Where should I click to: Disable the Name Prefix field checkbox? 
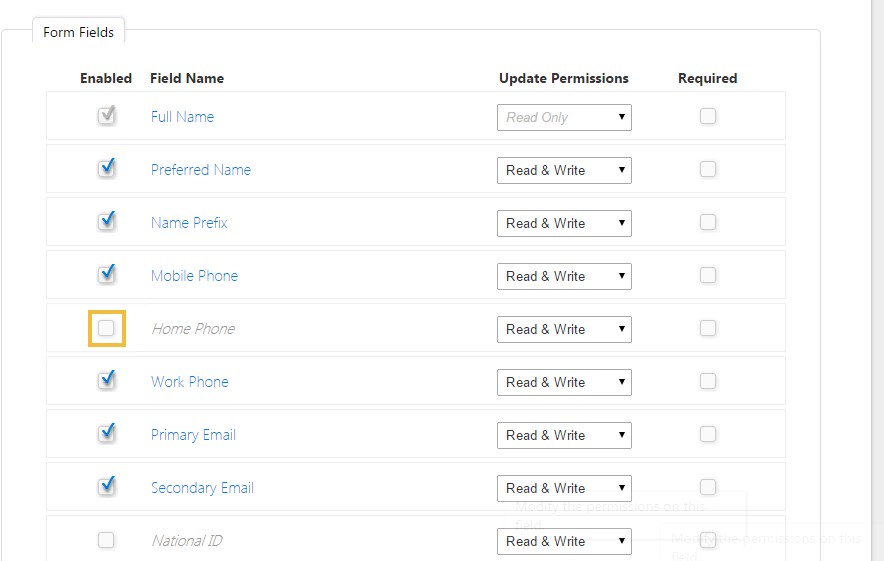tap(106, 222)
